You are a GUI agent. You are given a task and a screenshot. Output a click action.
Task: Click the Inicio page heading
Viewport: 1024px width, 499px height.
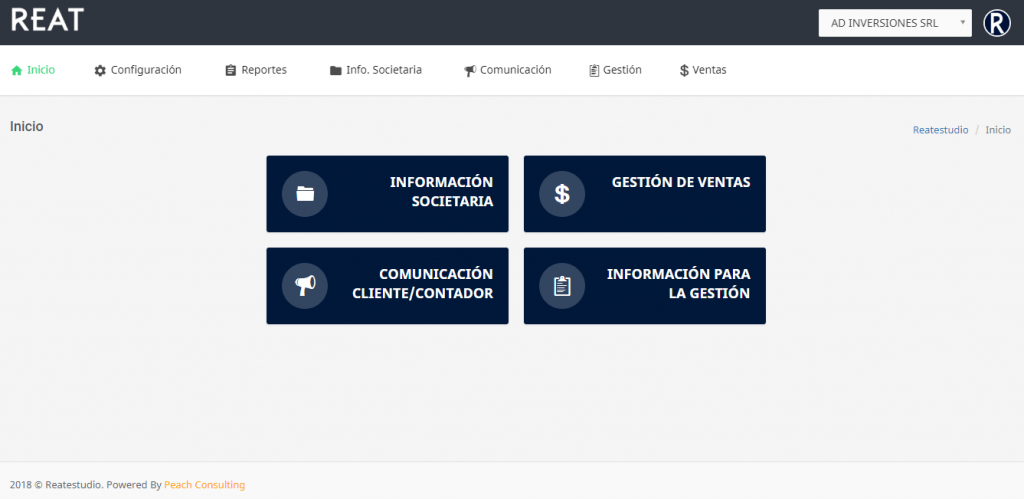point(27,127)
